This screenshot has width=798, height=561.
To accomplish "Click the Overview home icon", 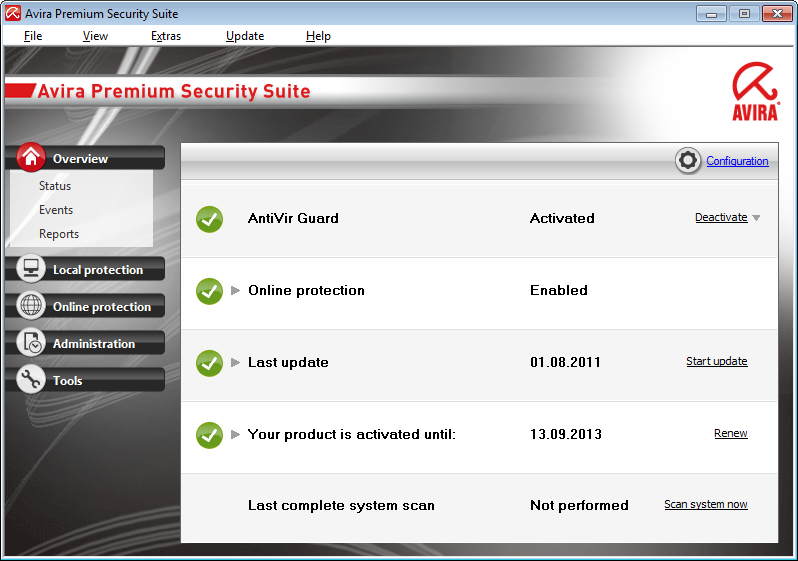I will tap(31, 158).
